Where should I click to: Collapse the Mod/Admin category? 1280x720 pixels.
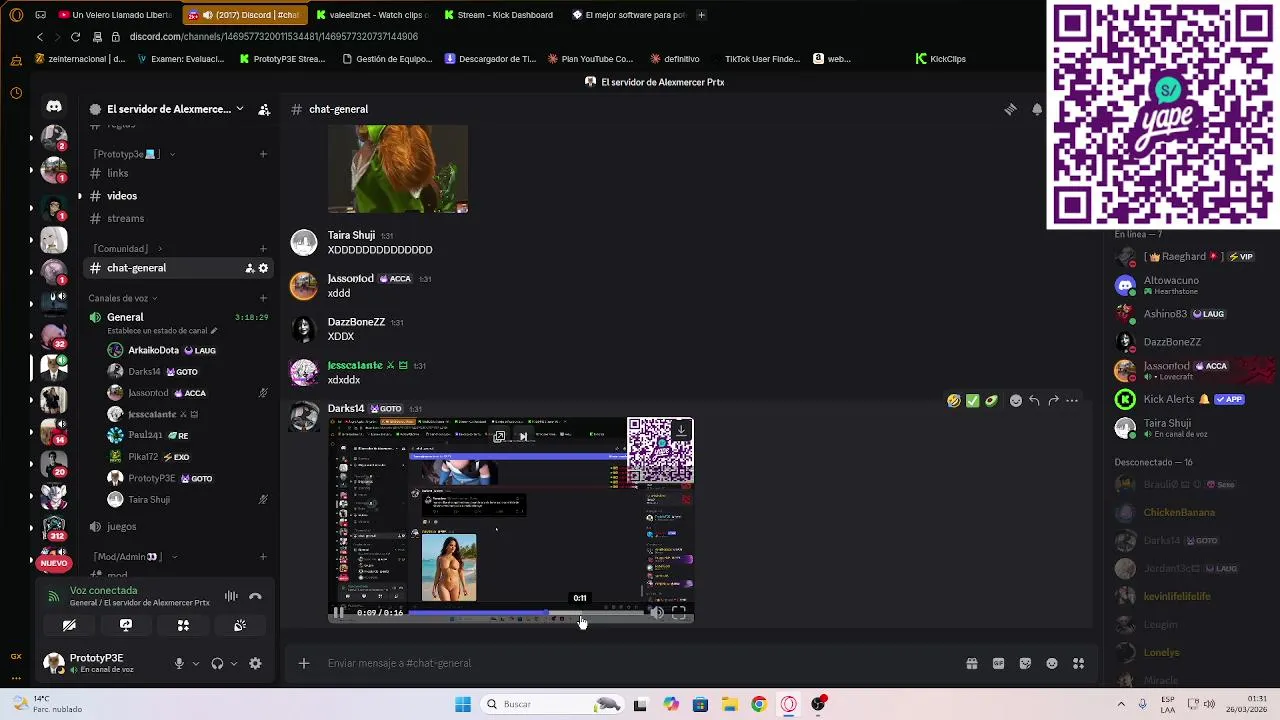[135, 557]
